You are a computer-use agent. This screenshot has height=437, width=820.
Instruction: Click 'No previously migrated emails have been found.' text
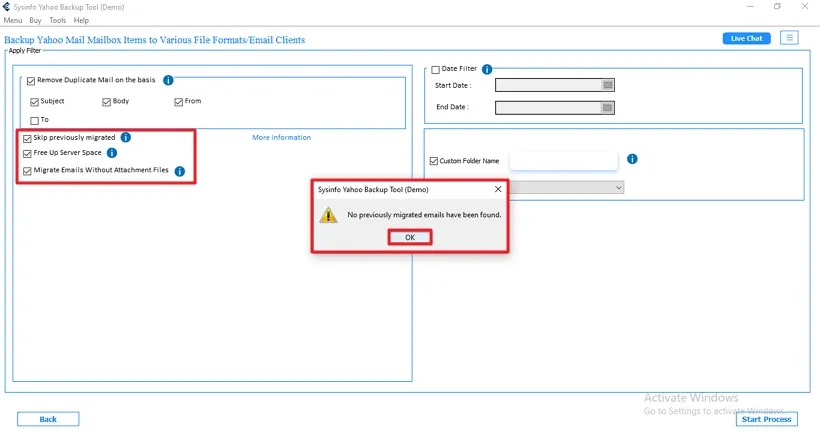[424, 215]
